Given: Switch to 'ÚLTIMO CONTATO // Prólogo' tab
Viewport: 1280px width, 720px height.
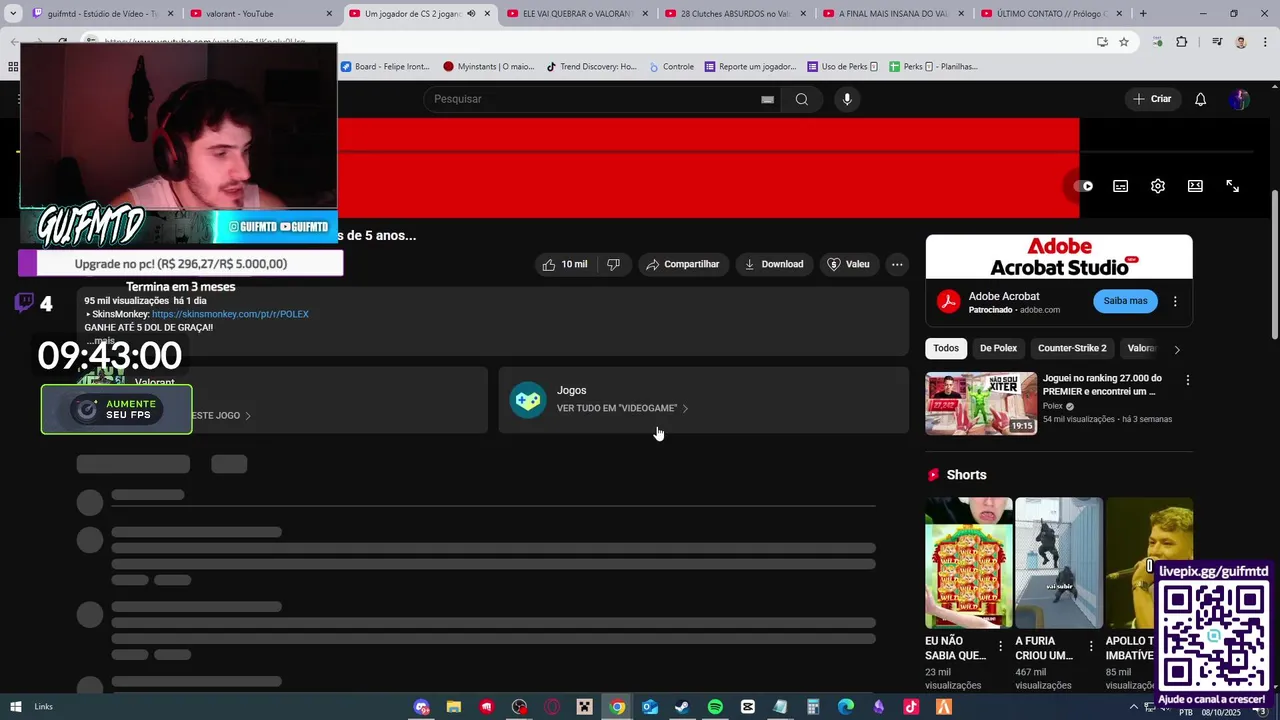Looking at the screenshot, I should tap(1052, 14).
